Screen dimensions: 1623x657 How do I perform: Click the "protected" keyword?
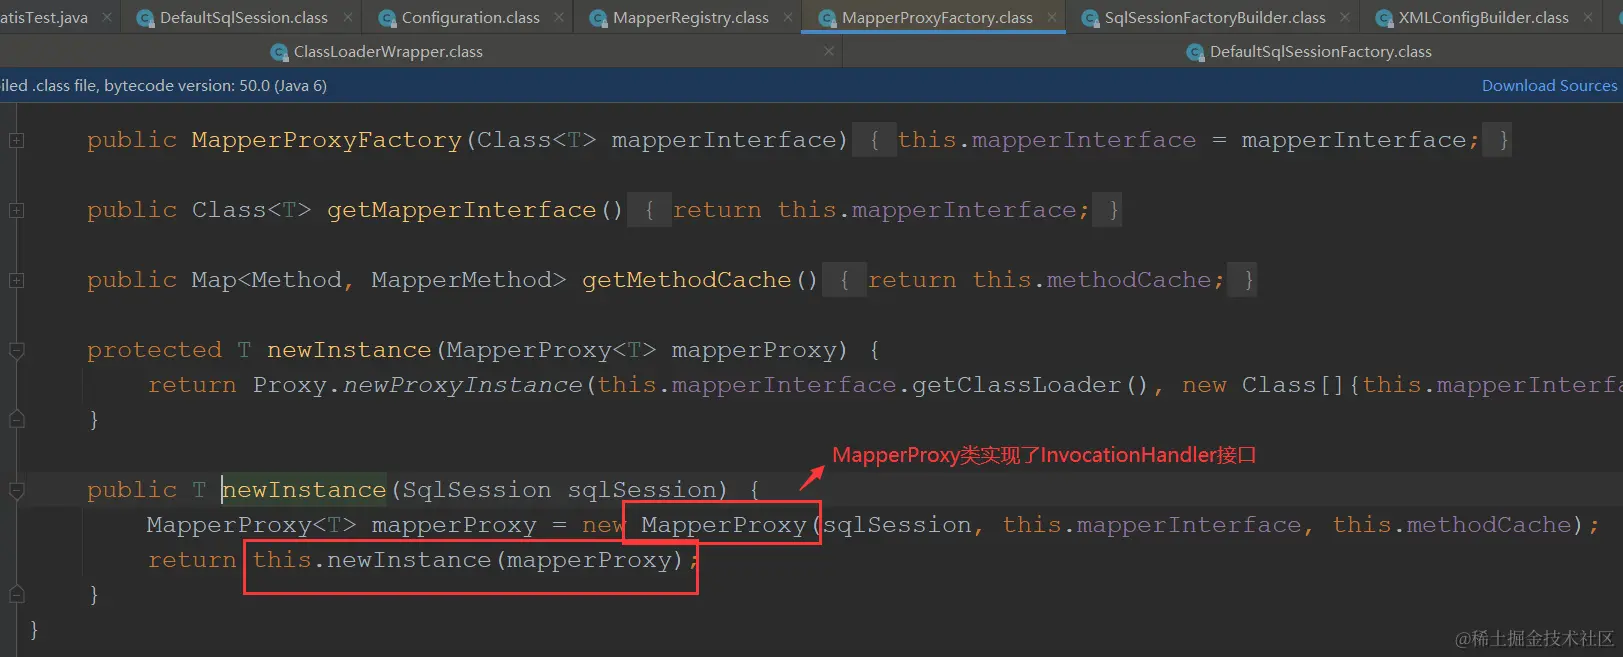coord(154,350)
